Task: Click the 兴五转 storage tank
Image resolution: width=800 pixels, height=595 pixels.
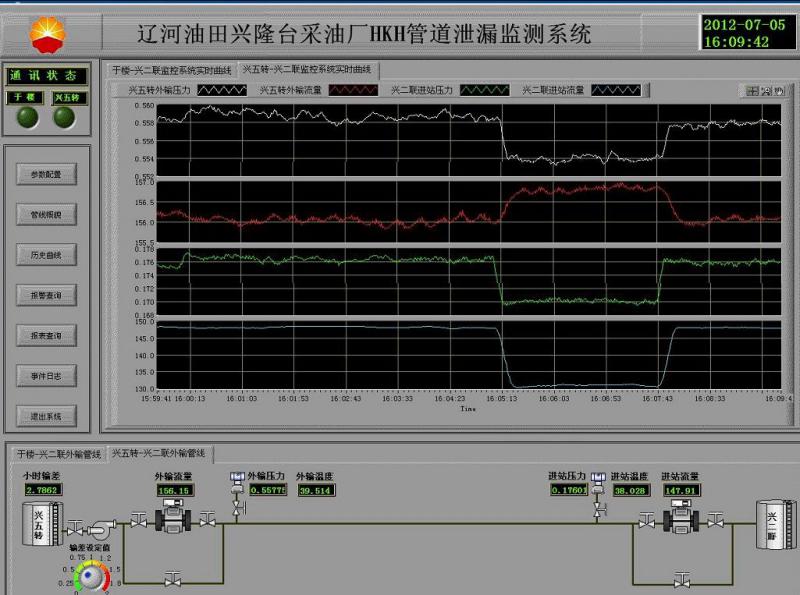Action: coord(42,524)
